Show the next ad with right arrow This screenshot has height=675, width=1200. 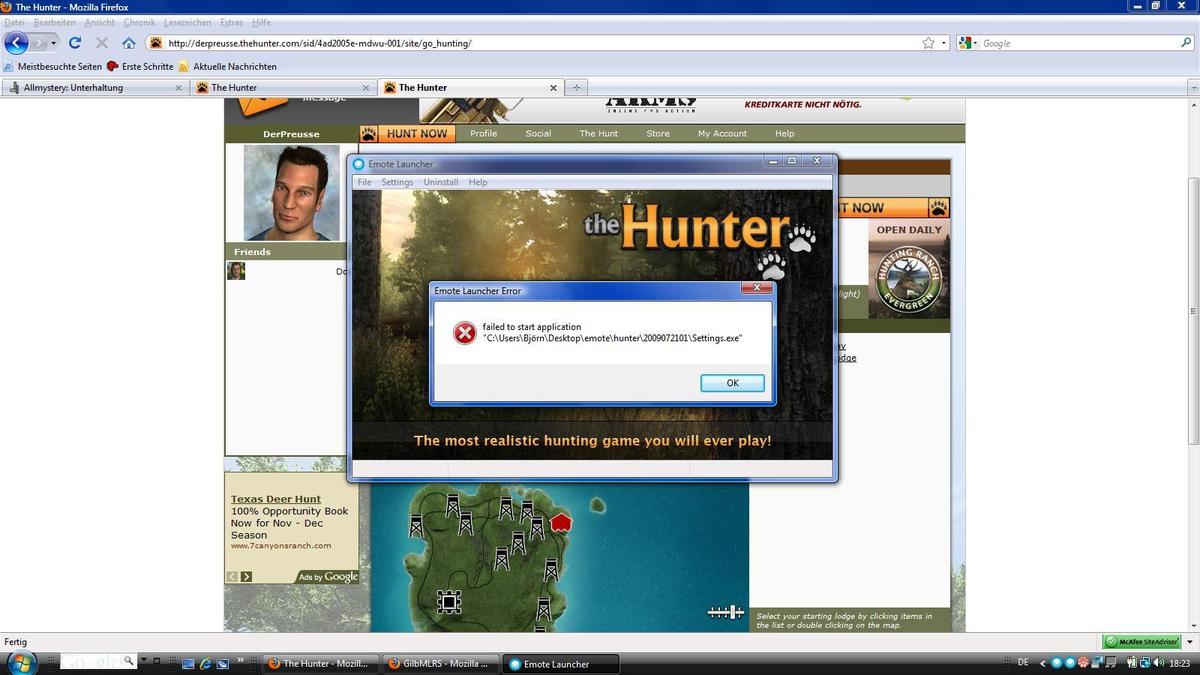[246, 576]
